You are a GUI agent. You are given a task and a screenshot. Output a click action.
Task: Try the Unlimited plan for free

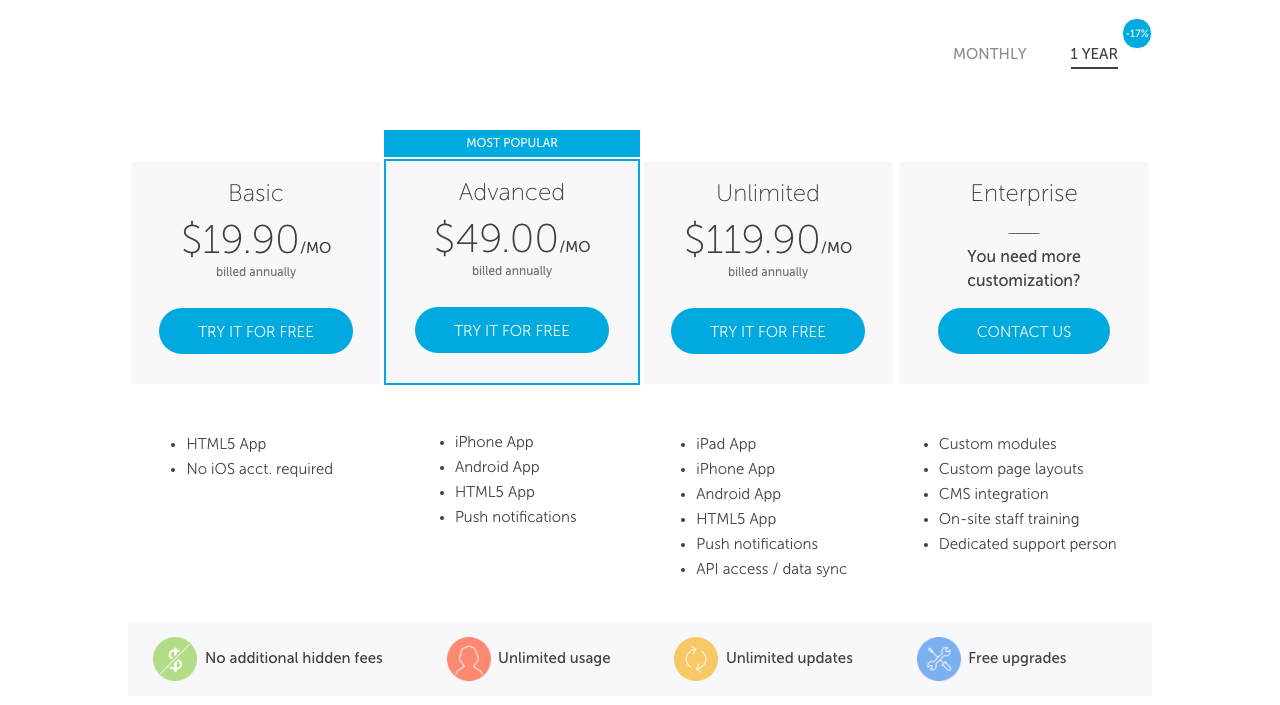[768, 331]
